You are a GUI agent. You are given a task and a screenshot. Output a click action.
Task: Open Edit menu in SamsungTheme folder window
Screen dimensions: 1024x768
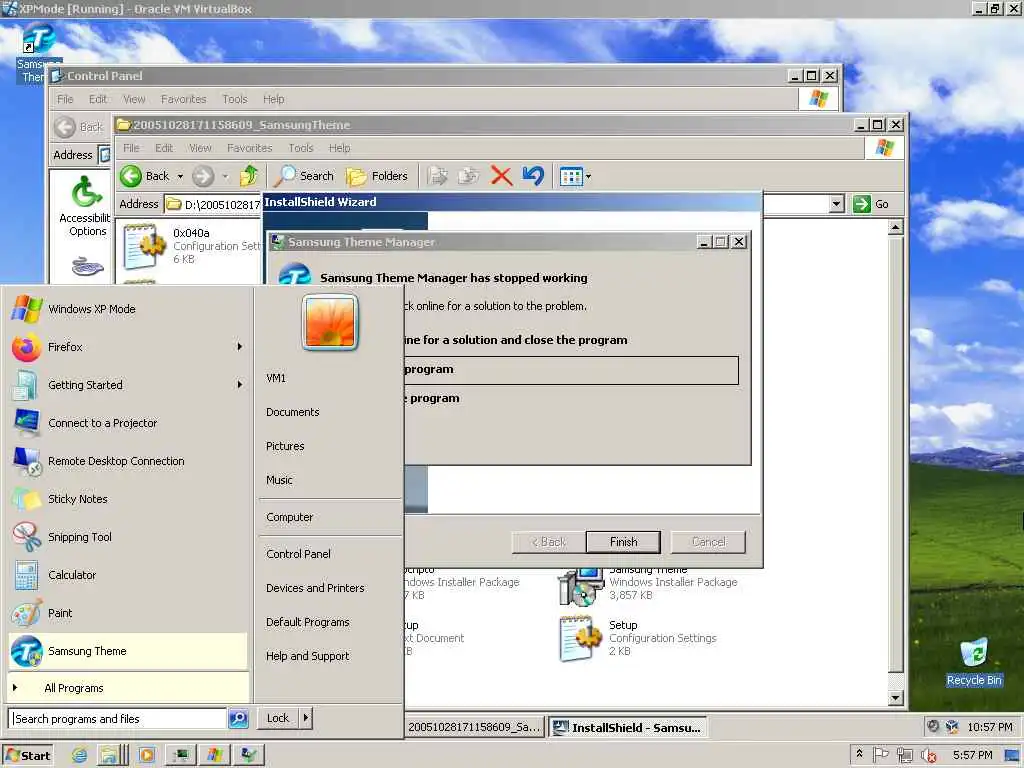pyautogui.click(x=164, y=148)
